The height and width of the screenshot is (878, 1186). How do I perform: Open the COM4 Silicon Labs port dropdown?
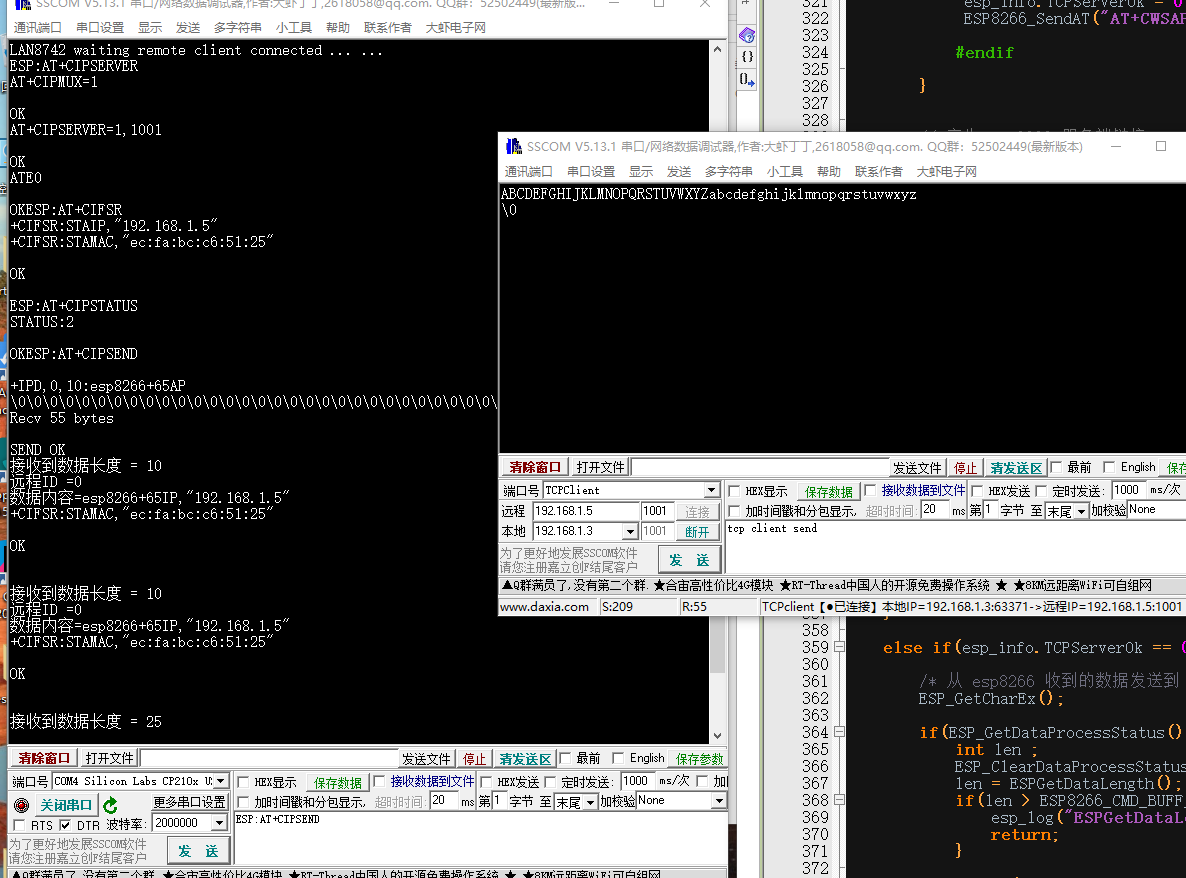coord(219,782)
